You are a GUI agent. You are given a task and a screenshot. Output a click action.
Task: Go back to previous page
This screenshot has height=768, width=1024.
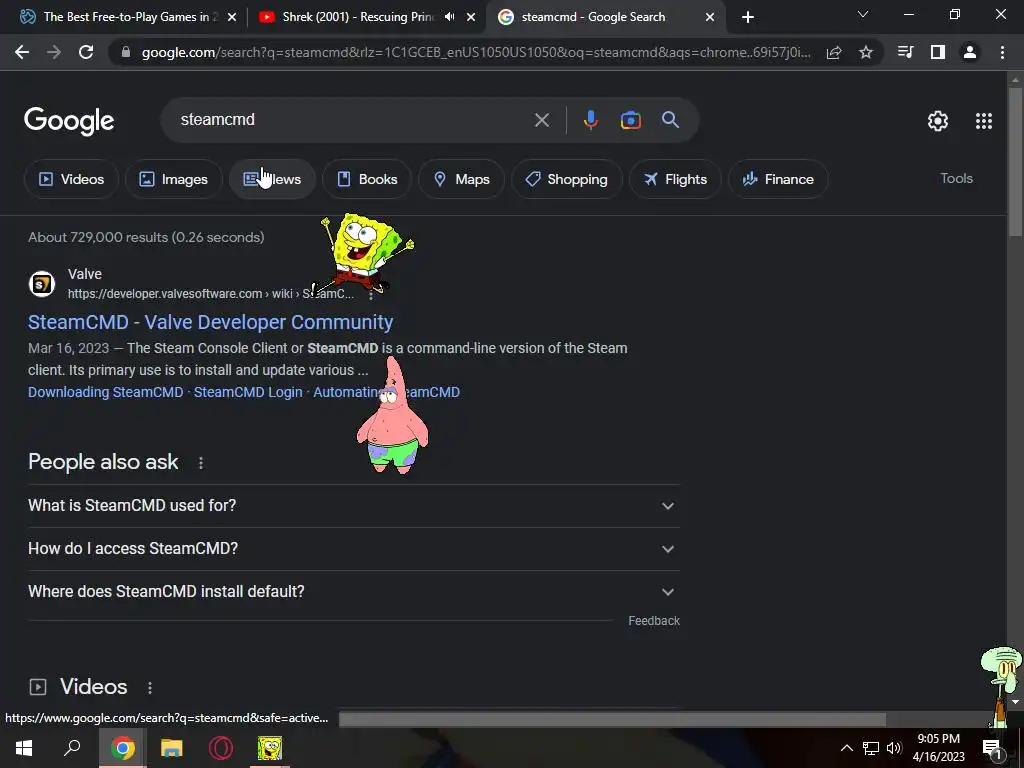(22, 52)
